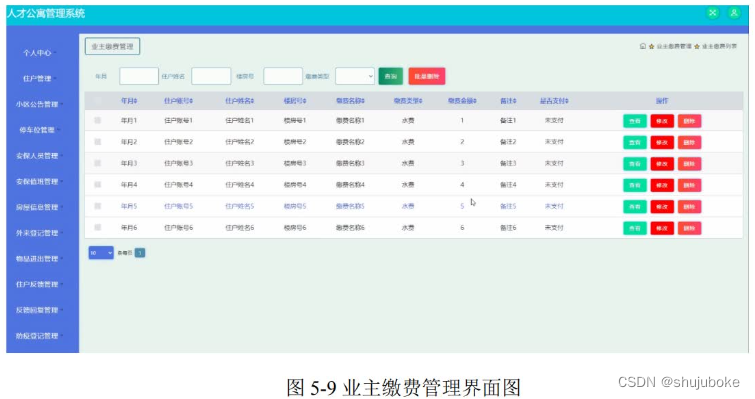Open the 反馈回复管理 sidebar item
Image resolution: width=755 pixels, height=399 pixels.
pyautogui.click(x=39, y=310)
